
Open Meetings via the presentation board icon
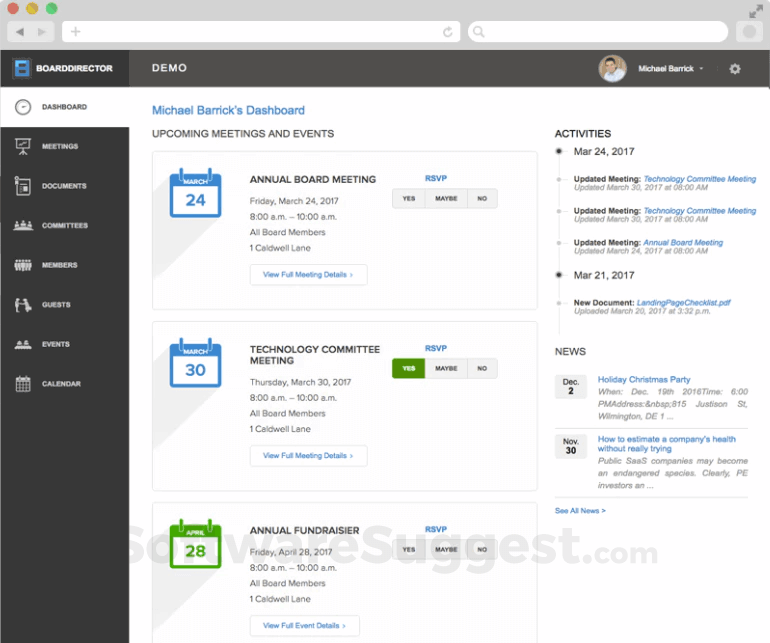click(x=22, y=146)
